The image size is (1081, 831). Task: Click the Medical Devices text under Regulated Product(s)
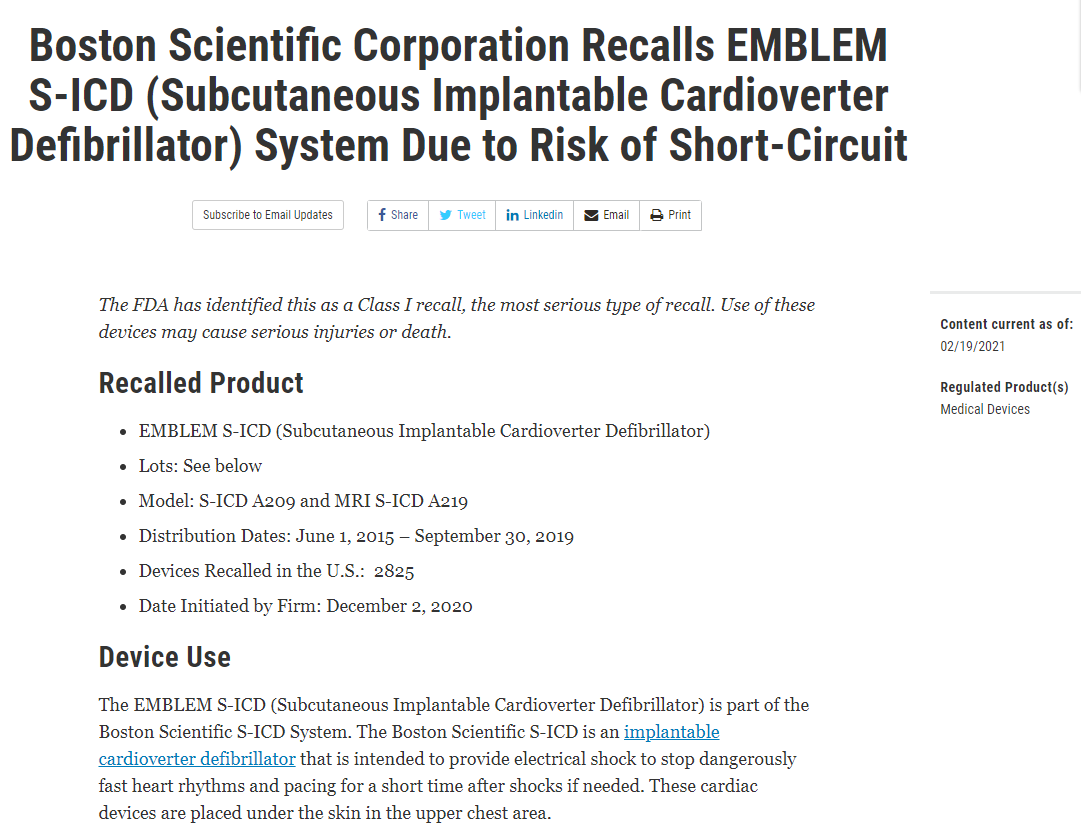985,409
